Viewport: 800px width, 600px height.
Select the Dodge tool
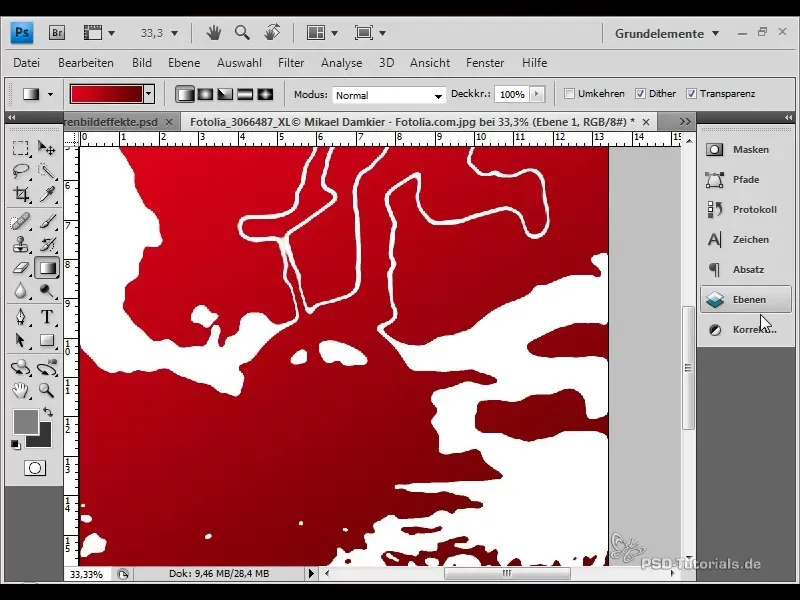click(46, 291)
